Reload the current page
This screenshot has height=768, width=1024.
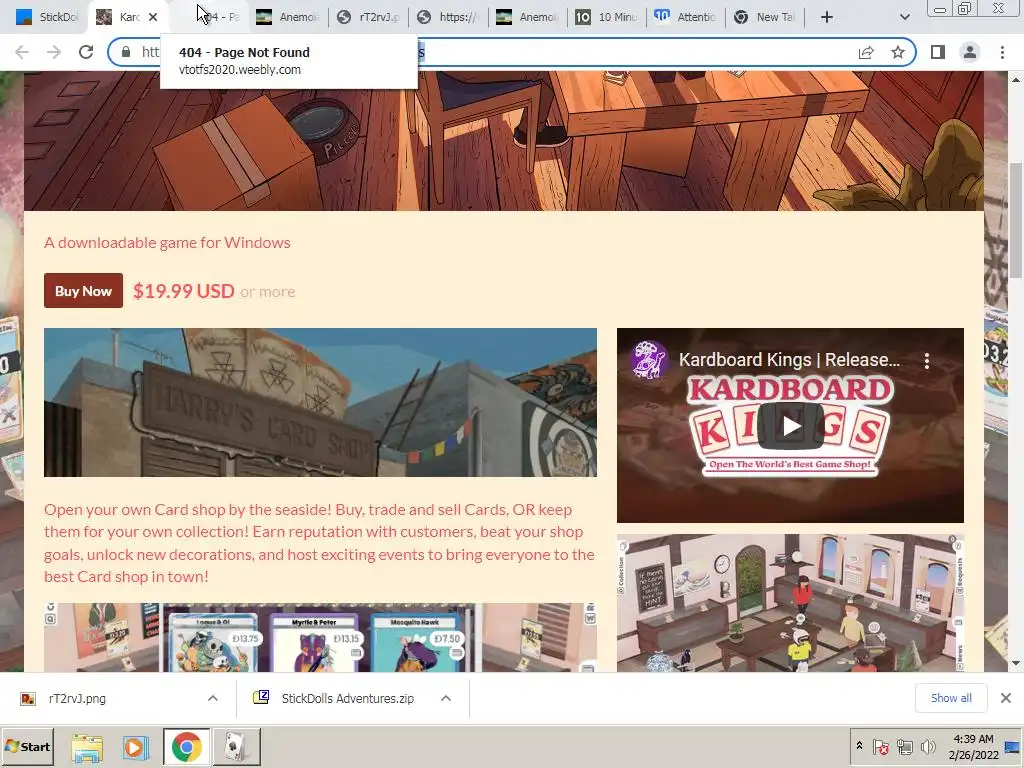click(x=86, y=52)
